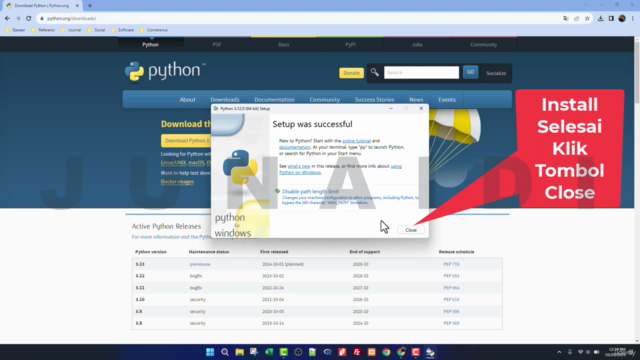Bookmark this page with the star icon
640x360 pixels.
pos(587,18)
